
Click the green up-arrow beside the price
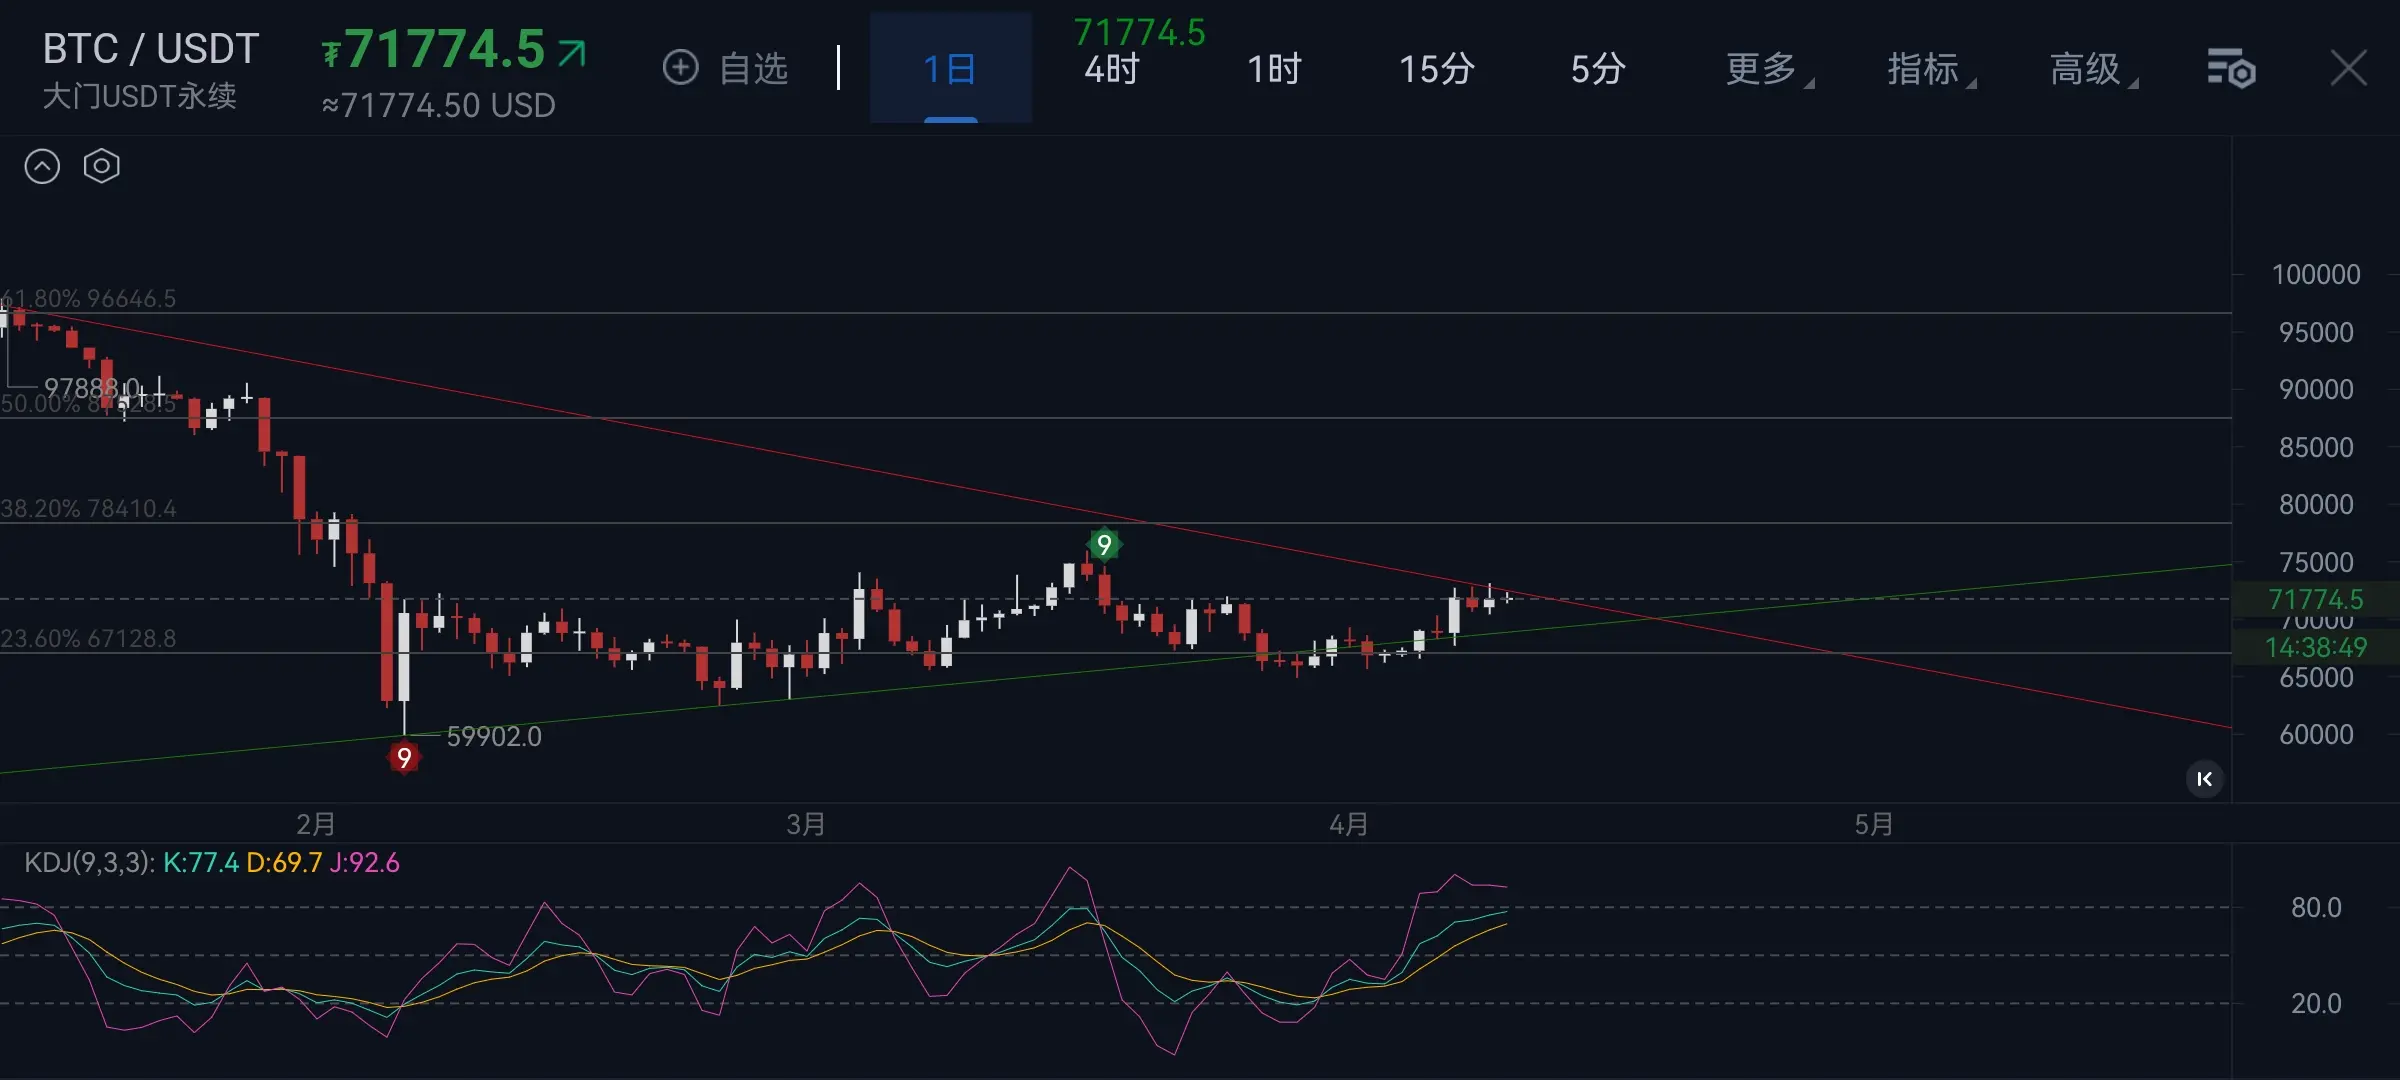pos(572,52)
